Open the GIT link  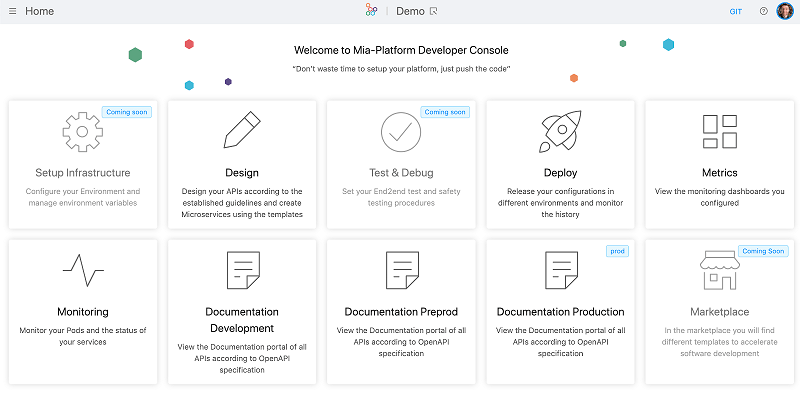[x=736, y=12]
